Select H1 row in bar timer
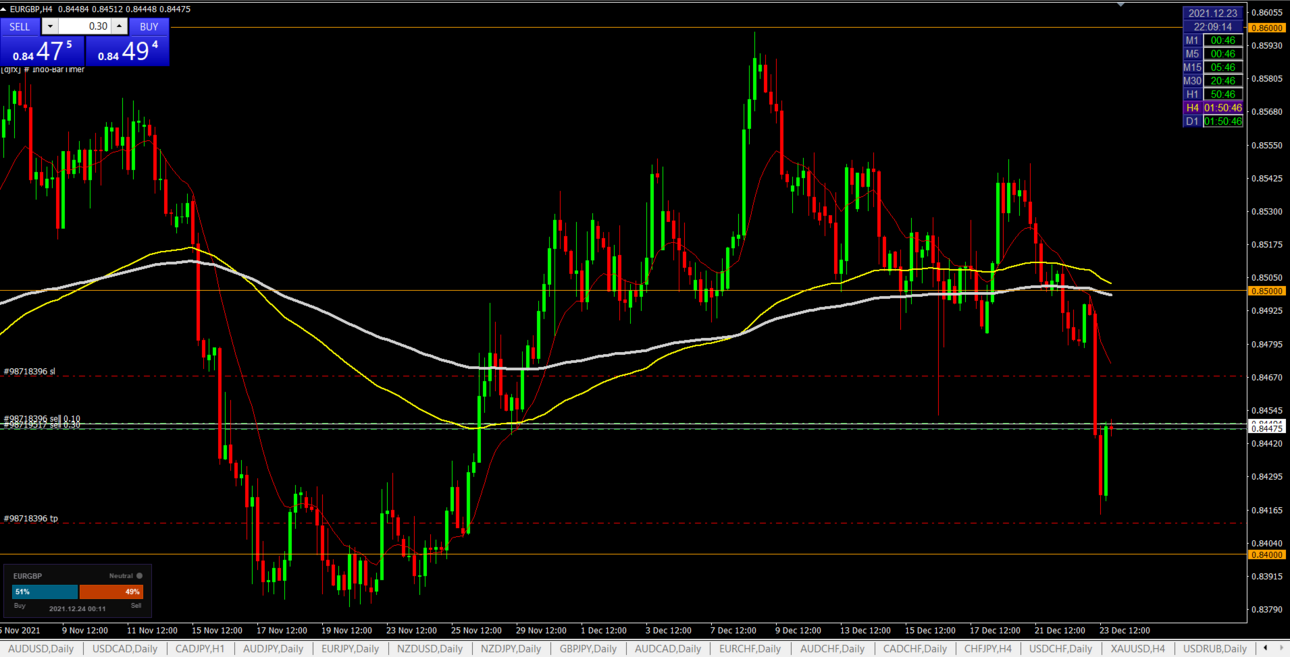 coord(1213,94)
